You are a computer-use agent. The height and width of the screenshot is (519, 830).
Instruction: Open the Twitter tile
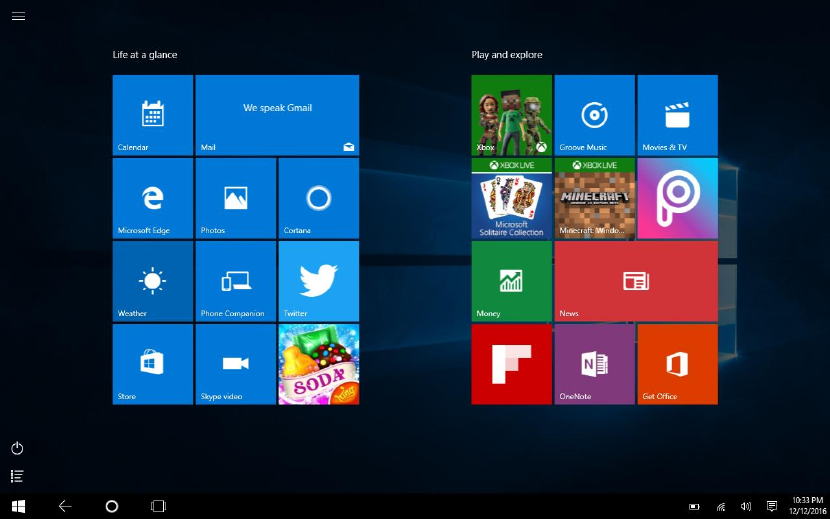[318, 281]
